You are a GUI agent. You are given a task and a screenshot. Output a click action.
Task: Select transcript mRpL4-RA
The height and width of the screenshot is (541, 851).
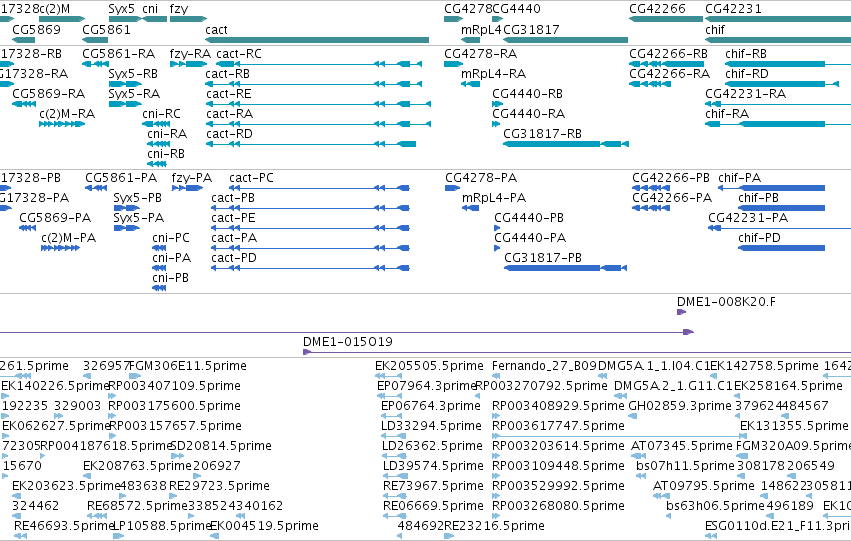pos(471,84)
